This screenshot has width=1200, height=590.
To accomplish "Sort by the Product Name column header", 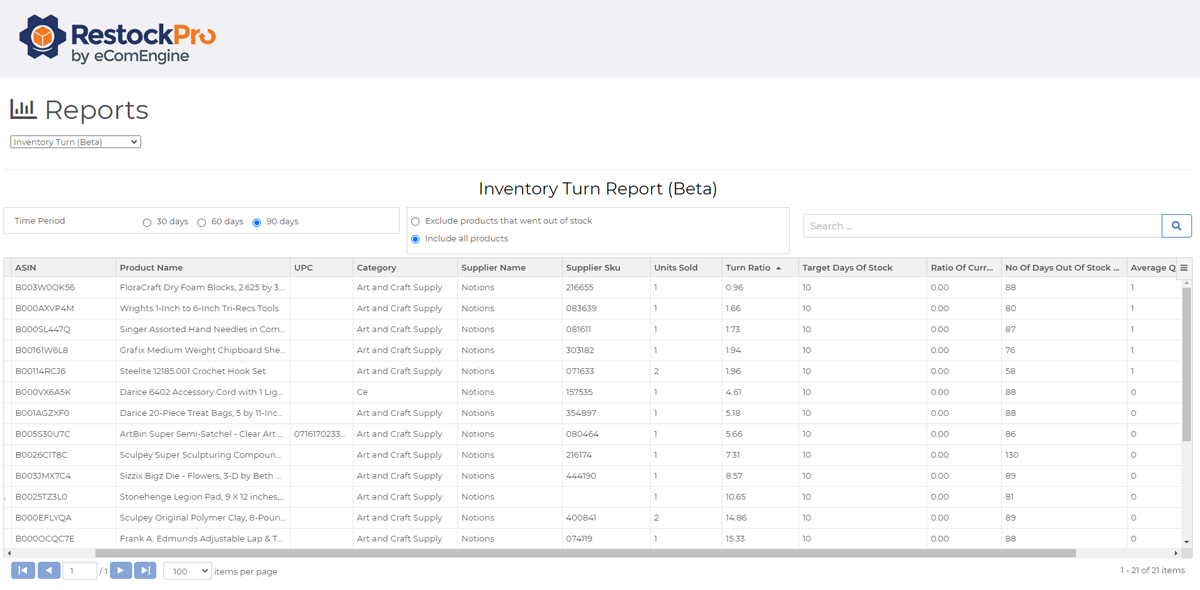I will coord(151,268).
